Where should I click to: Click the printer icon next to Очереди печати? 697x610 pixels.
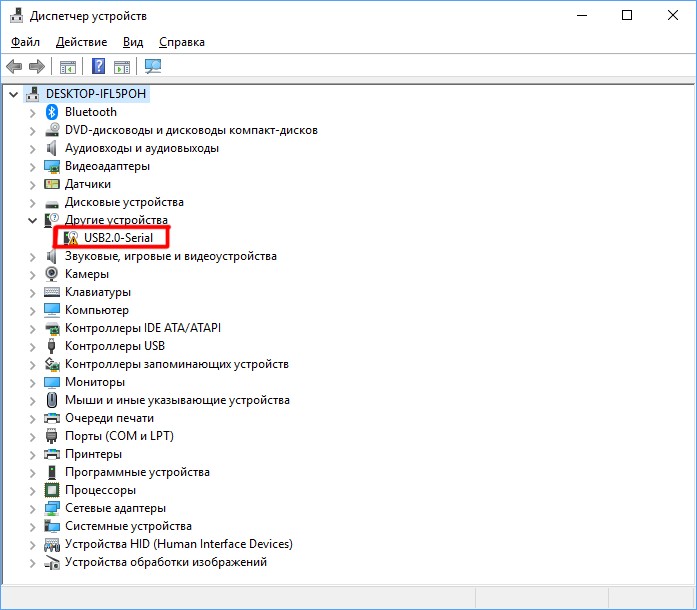click(x=52, y=418)
